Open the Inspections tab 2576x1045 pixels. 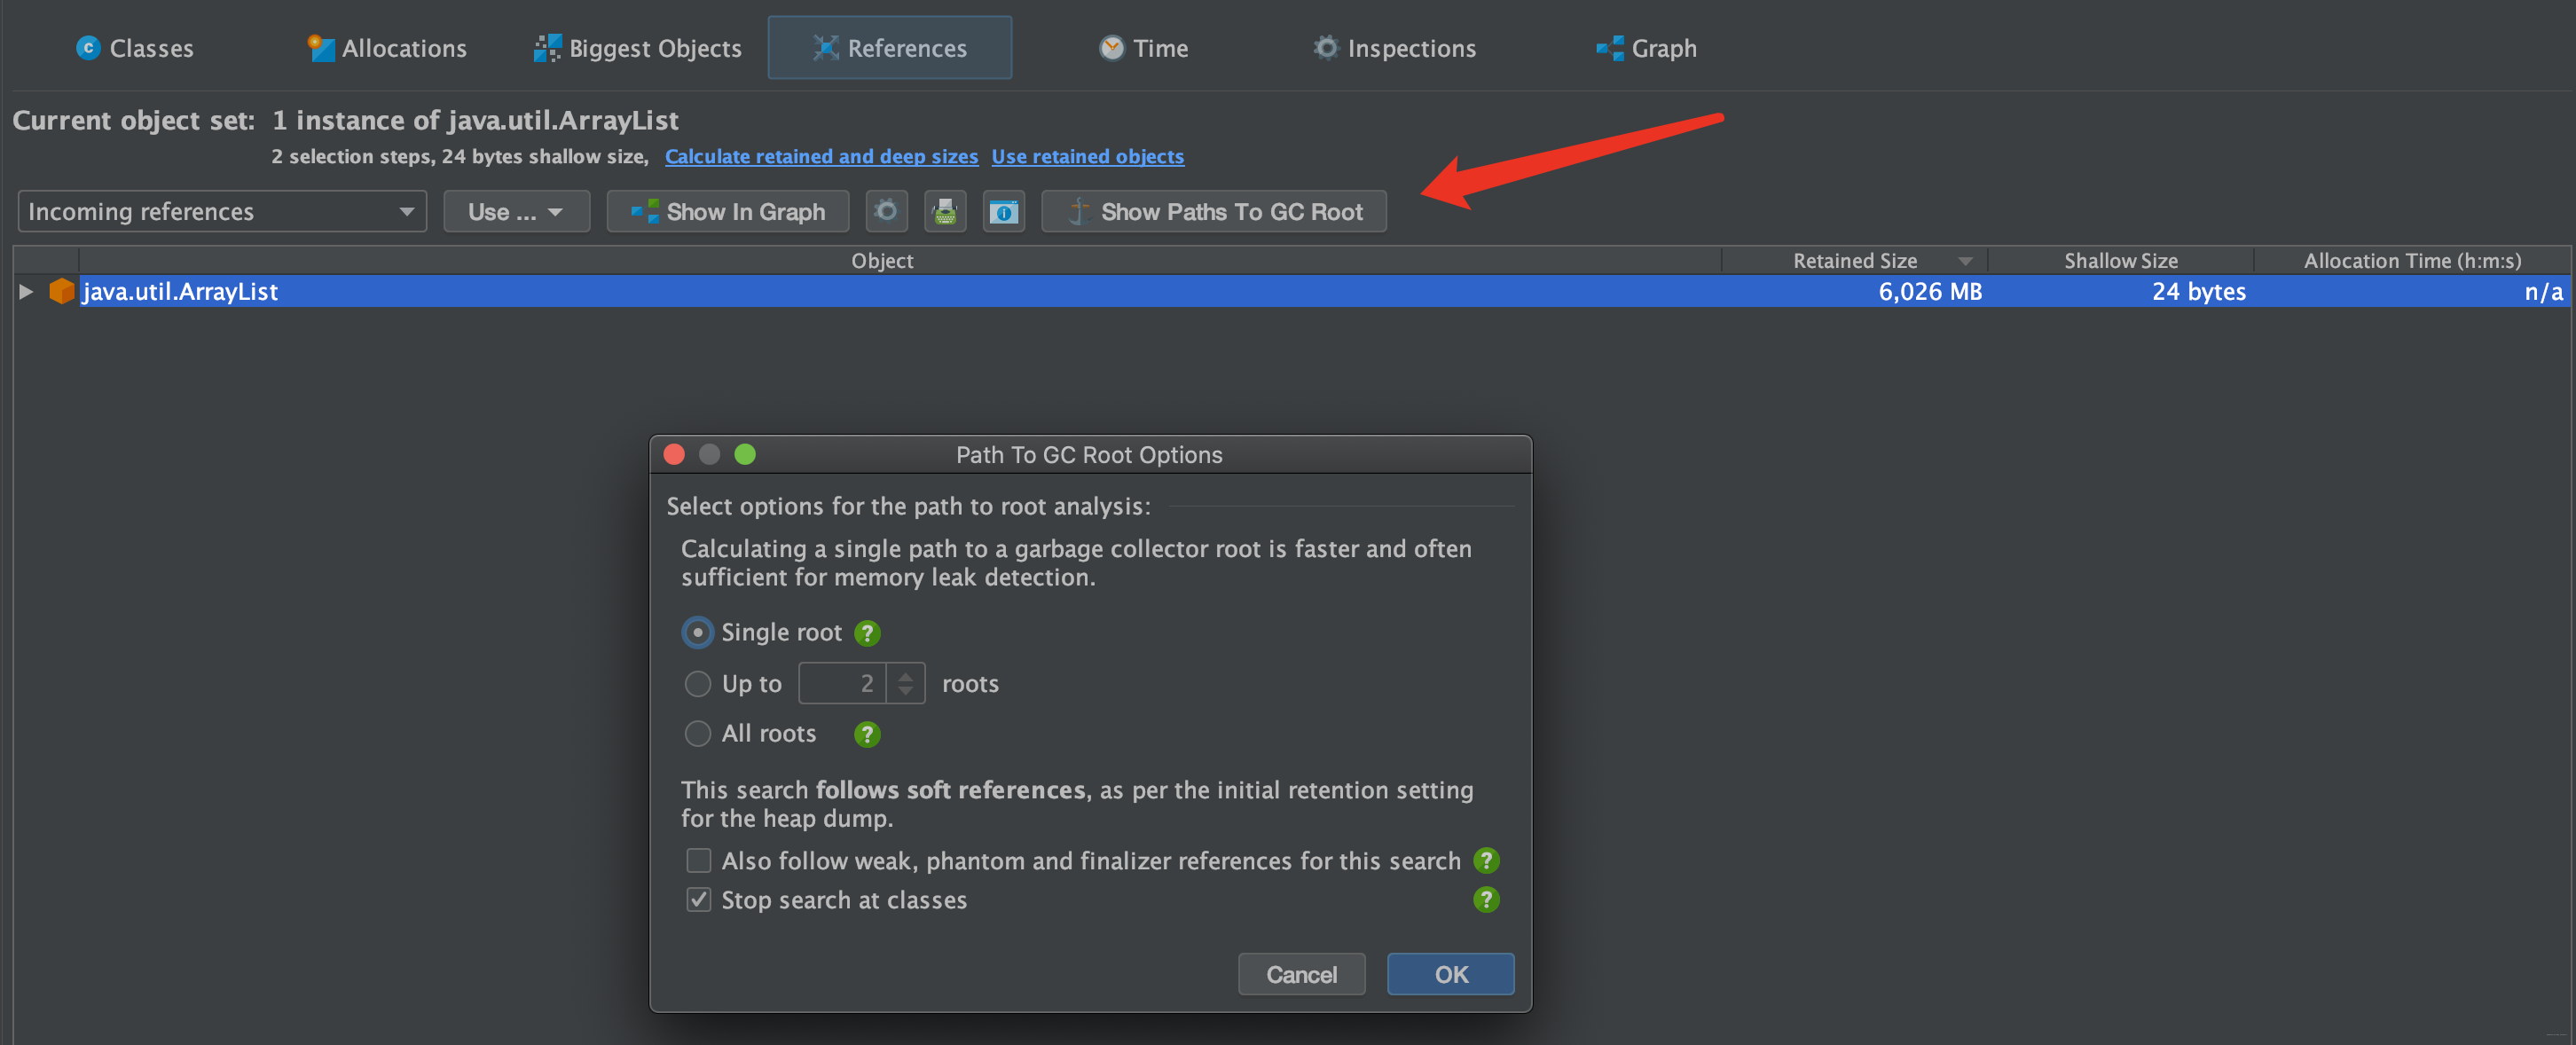(1394, 48)
